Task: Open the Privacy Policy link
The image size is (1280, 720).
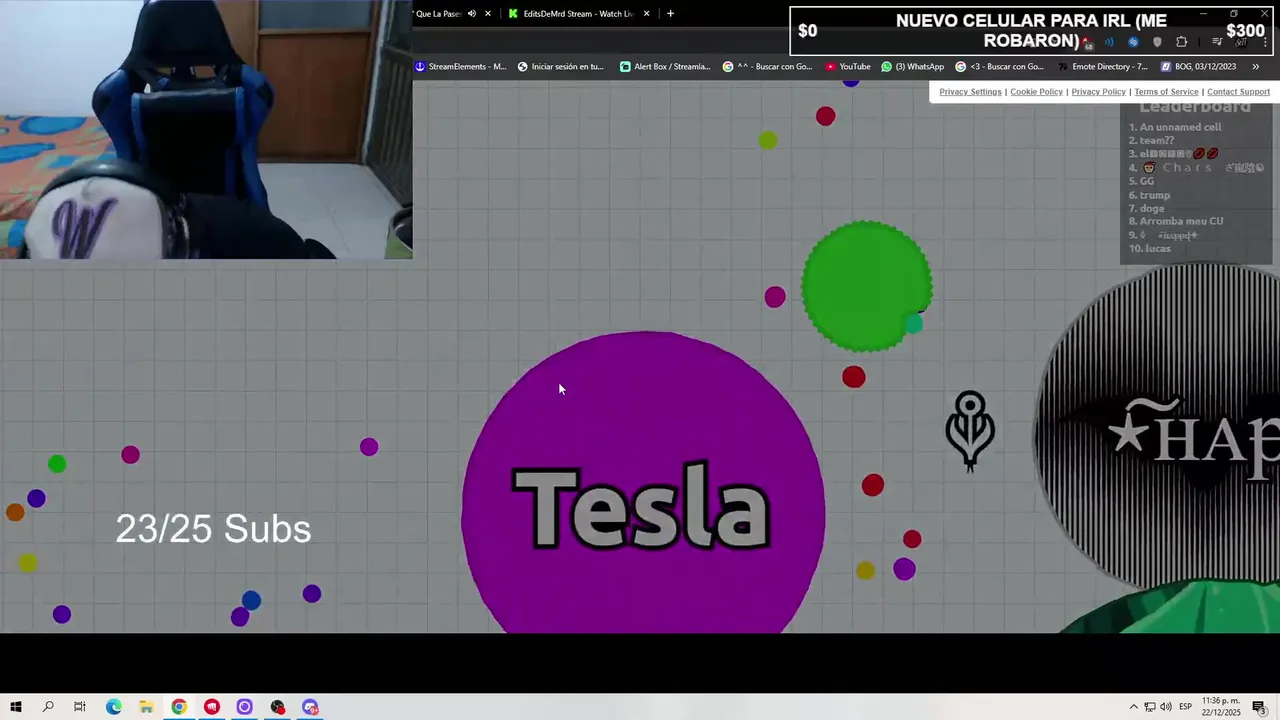Action: click(x=1098, y=92)
